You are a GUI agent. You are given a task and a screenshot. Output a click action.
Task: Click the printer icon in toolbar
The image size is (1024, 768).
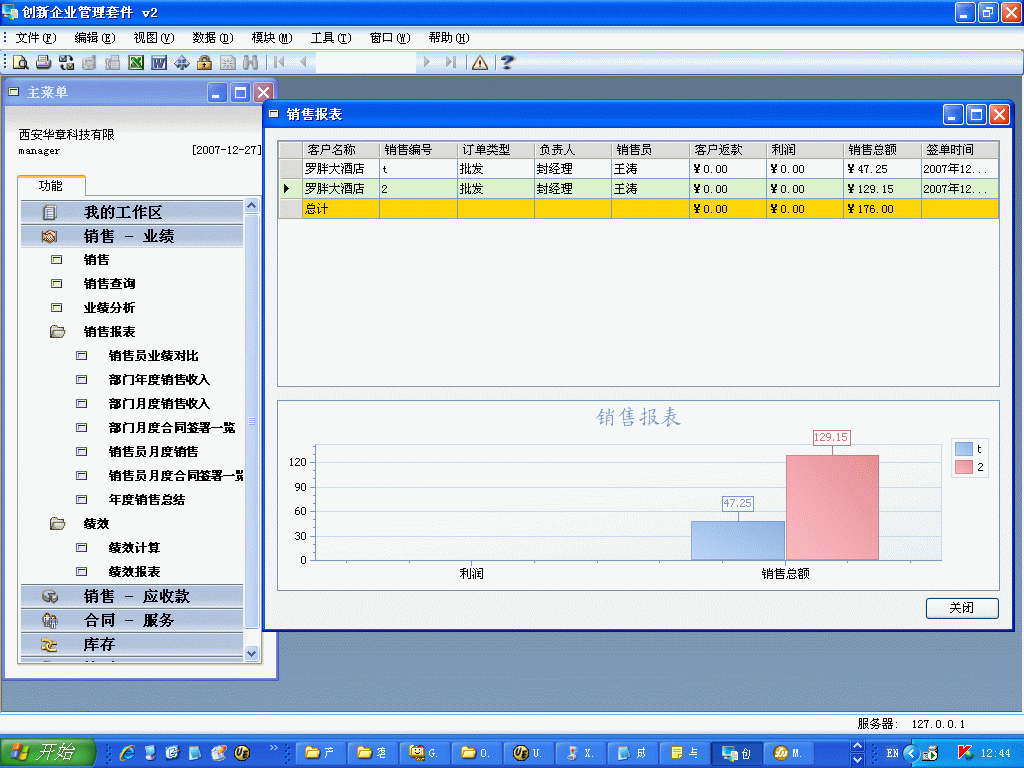[43, 62]
